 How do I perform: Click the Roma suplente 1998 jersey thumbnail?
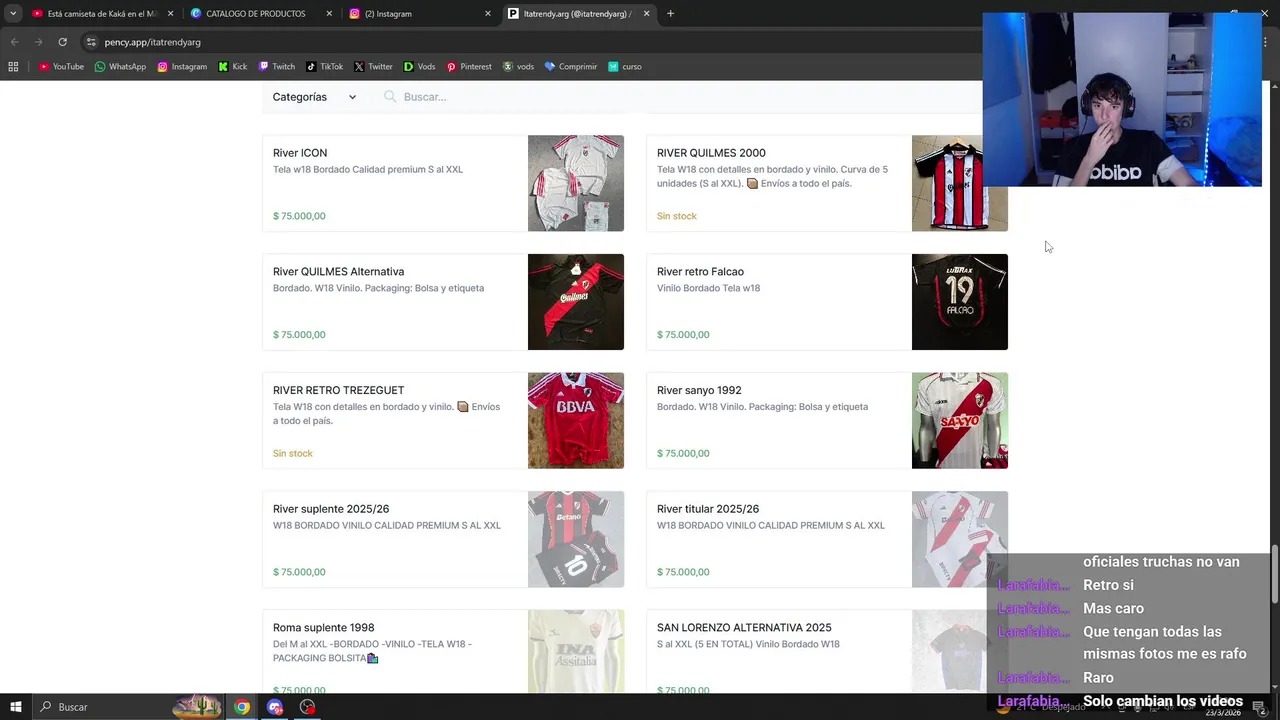pos(576,652)
